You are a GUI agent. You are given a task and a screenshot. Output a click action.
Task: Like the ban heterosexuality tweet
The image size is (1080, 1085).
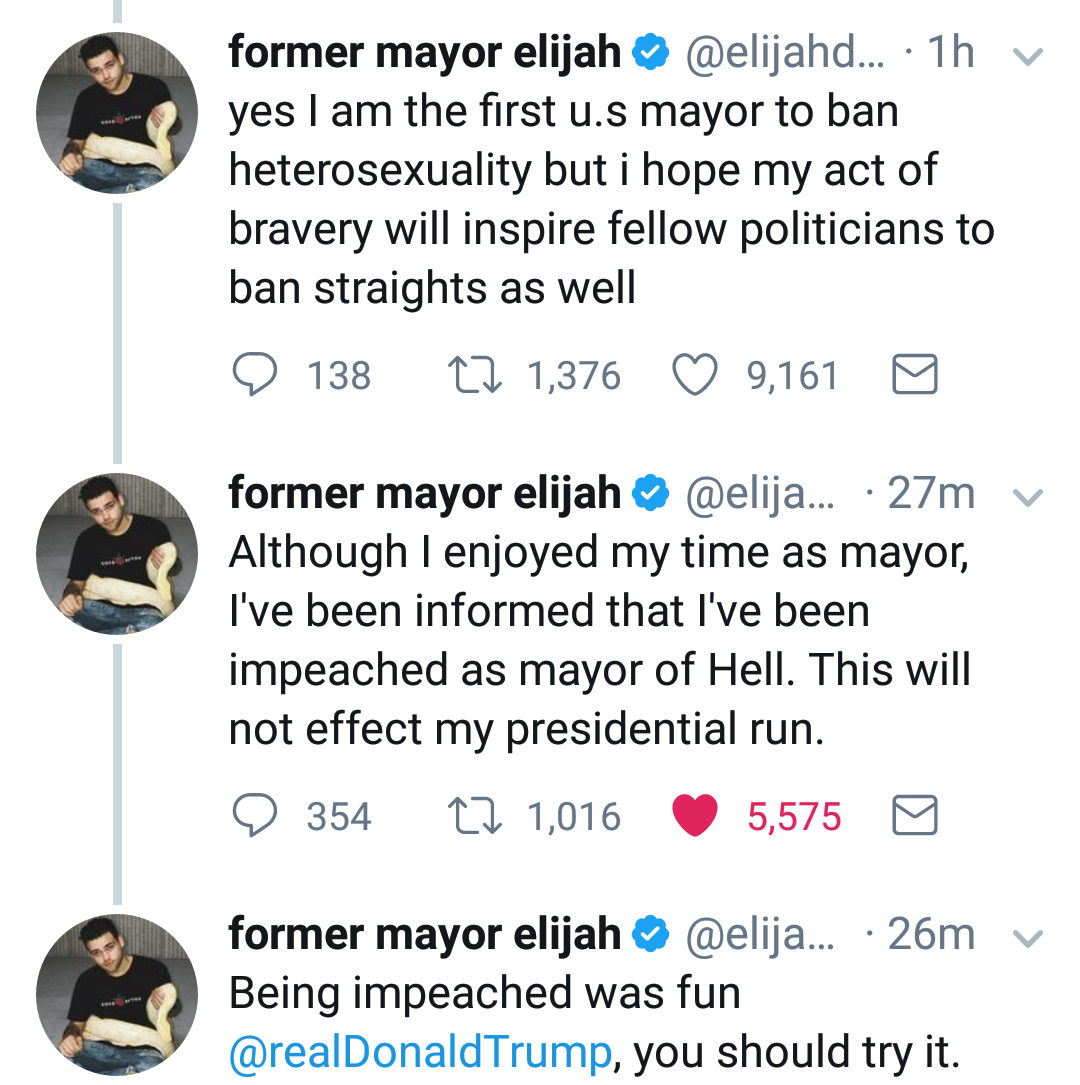(696, 376)
